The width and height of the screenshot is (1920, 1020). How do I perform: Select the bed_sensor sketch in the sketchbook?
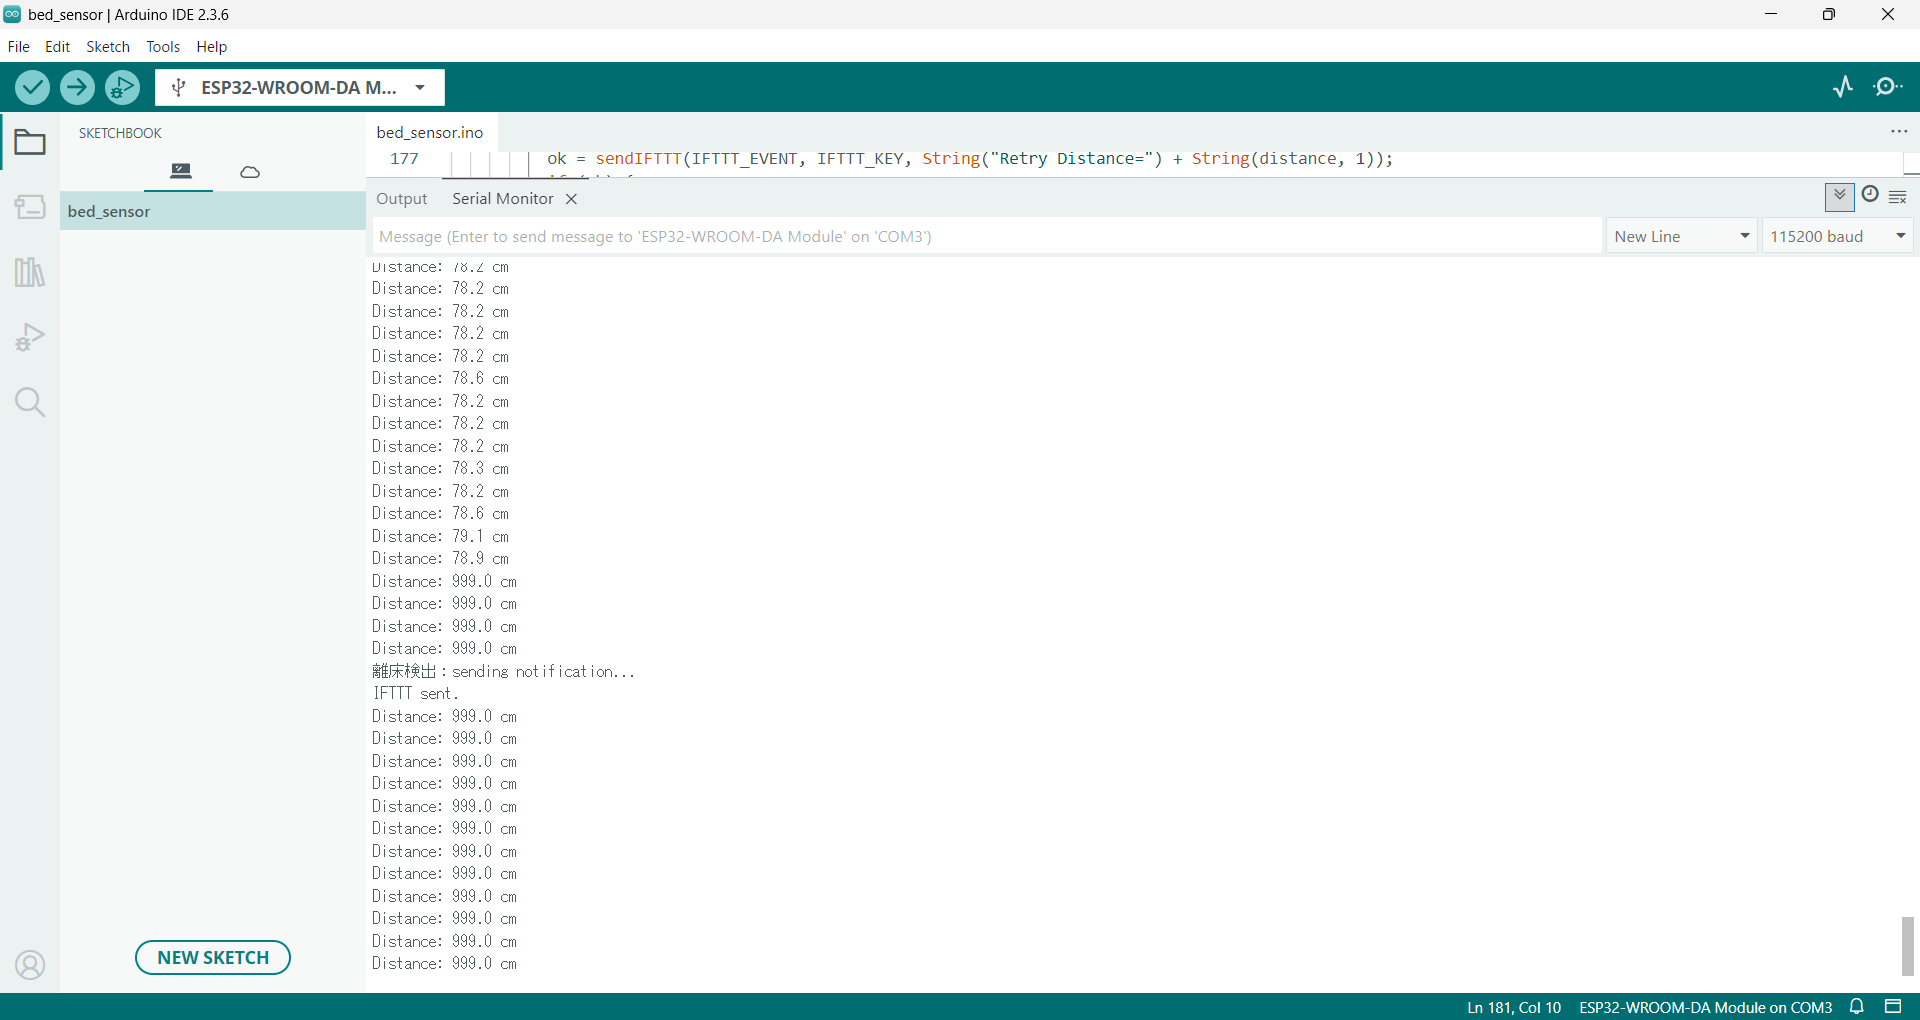click(x=213, y=211)
